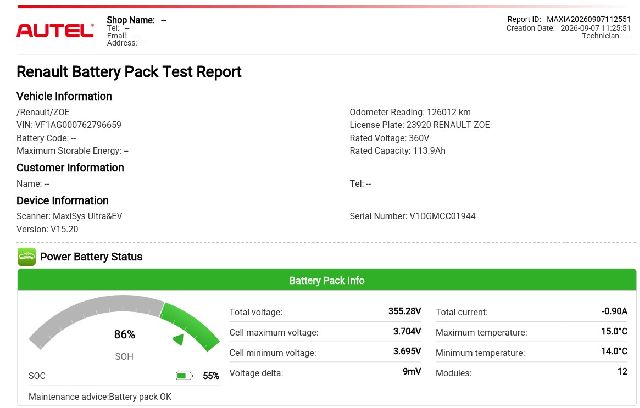Select the Total voltage 355.28V value
The image size is (640, 408).
coord(404,311)
